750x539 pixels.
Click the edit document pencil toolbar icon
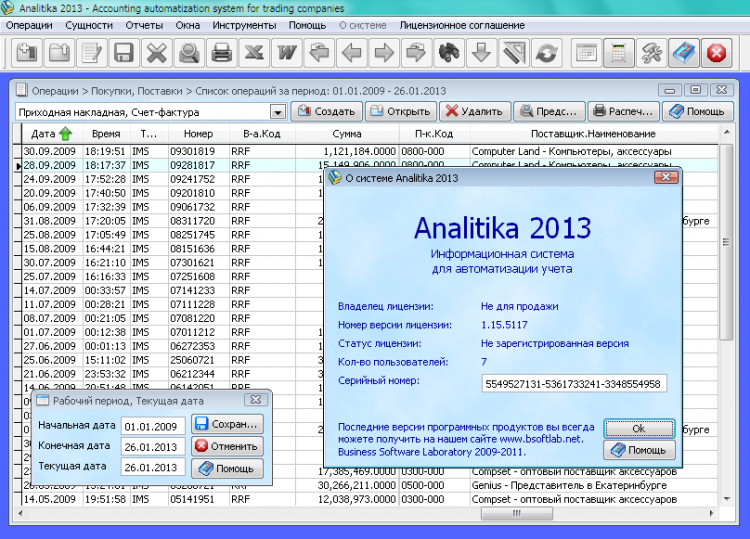click(x=92, y=53)
